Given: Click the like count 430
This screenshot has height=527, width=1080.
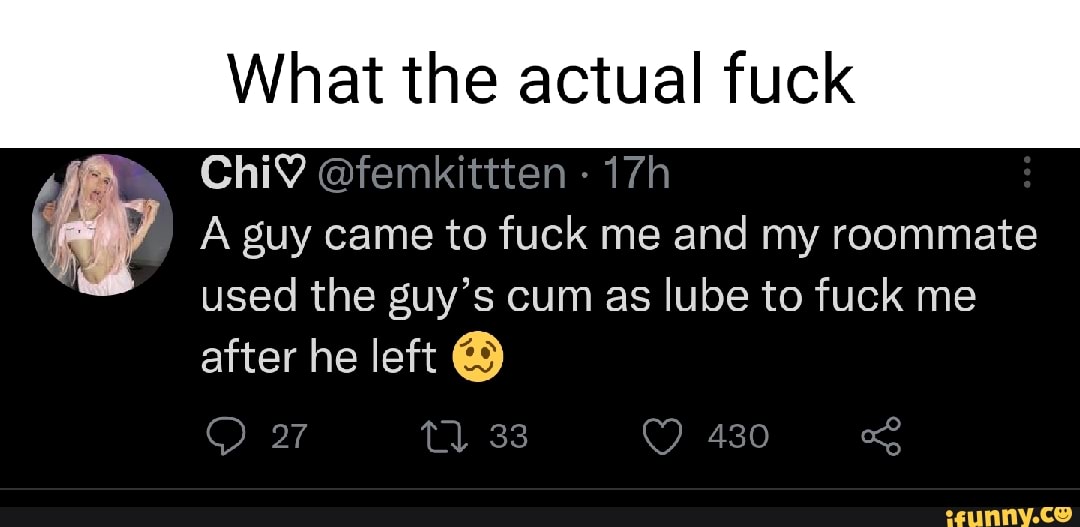Looking at the screenshot, I should coord(738,437).
